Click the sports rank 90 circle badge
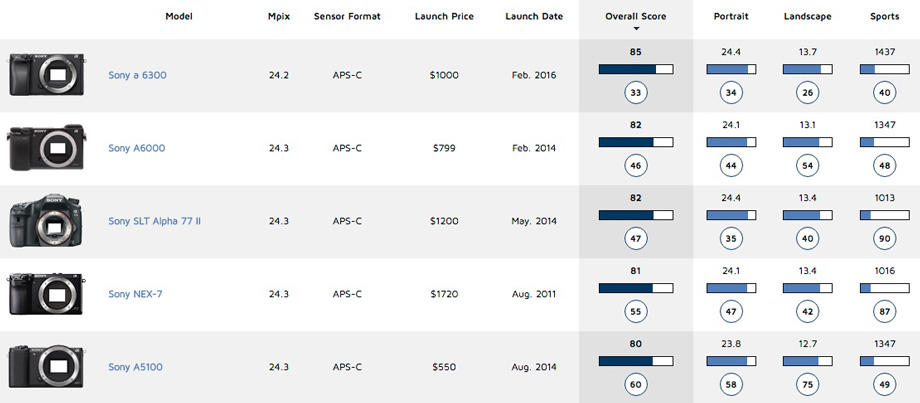The image size is (920, 403). pyautogui.click(x=884, y=238)
